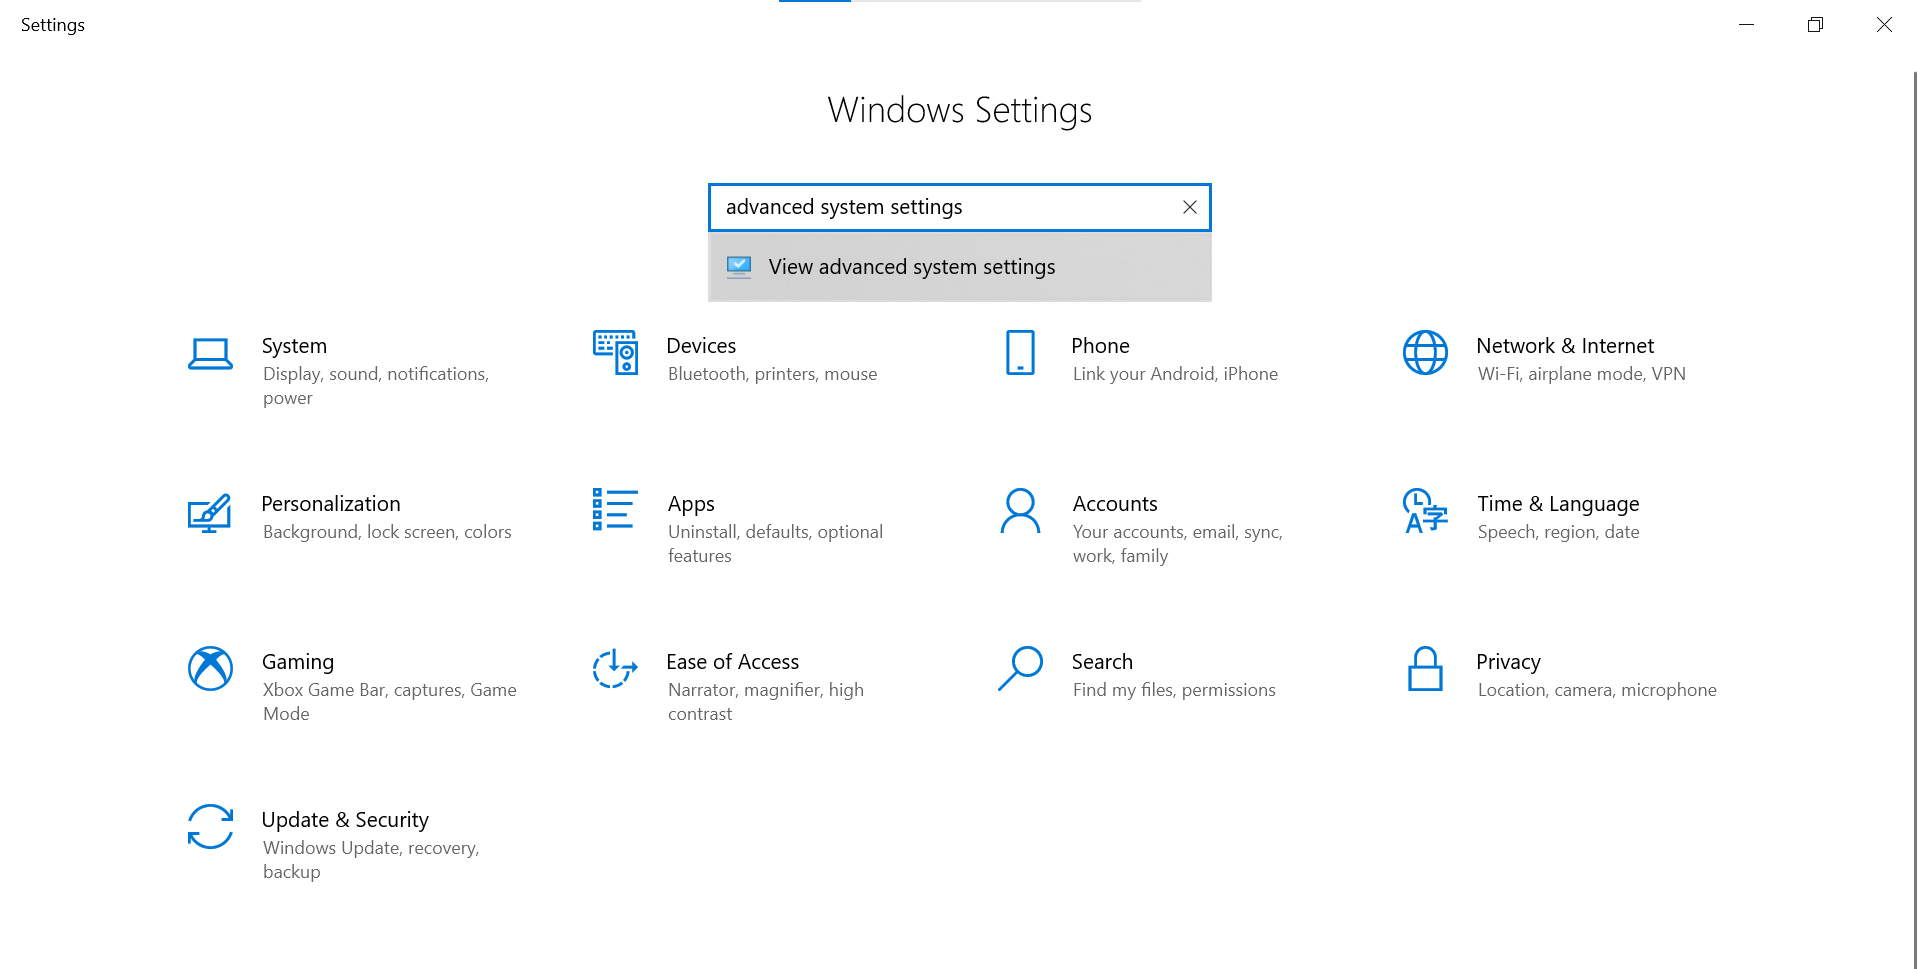
Task: Click 'Find my files, permissions' description
Action: [1174, 690]
